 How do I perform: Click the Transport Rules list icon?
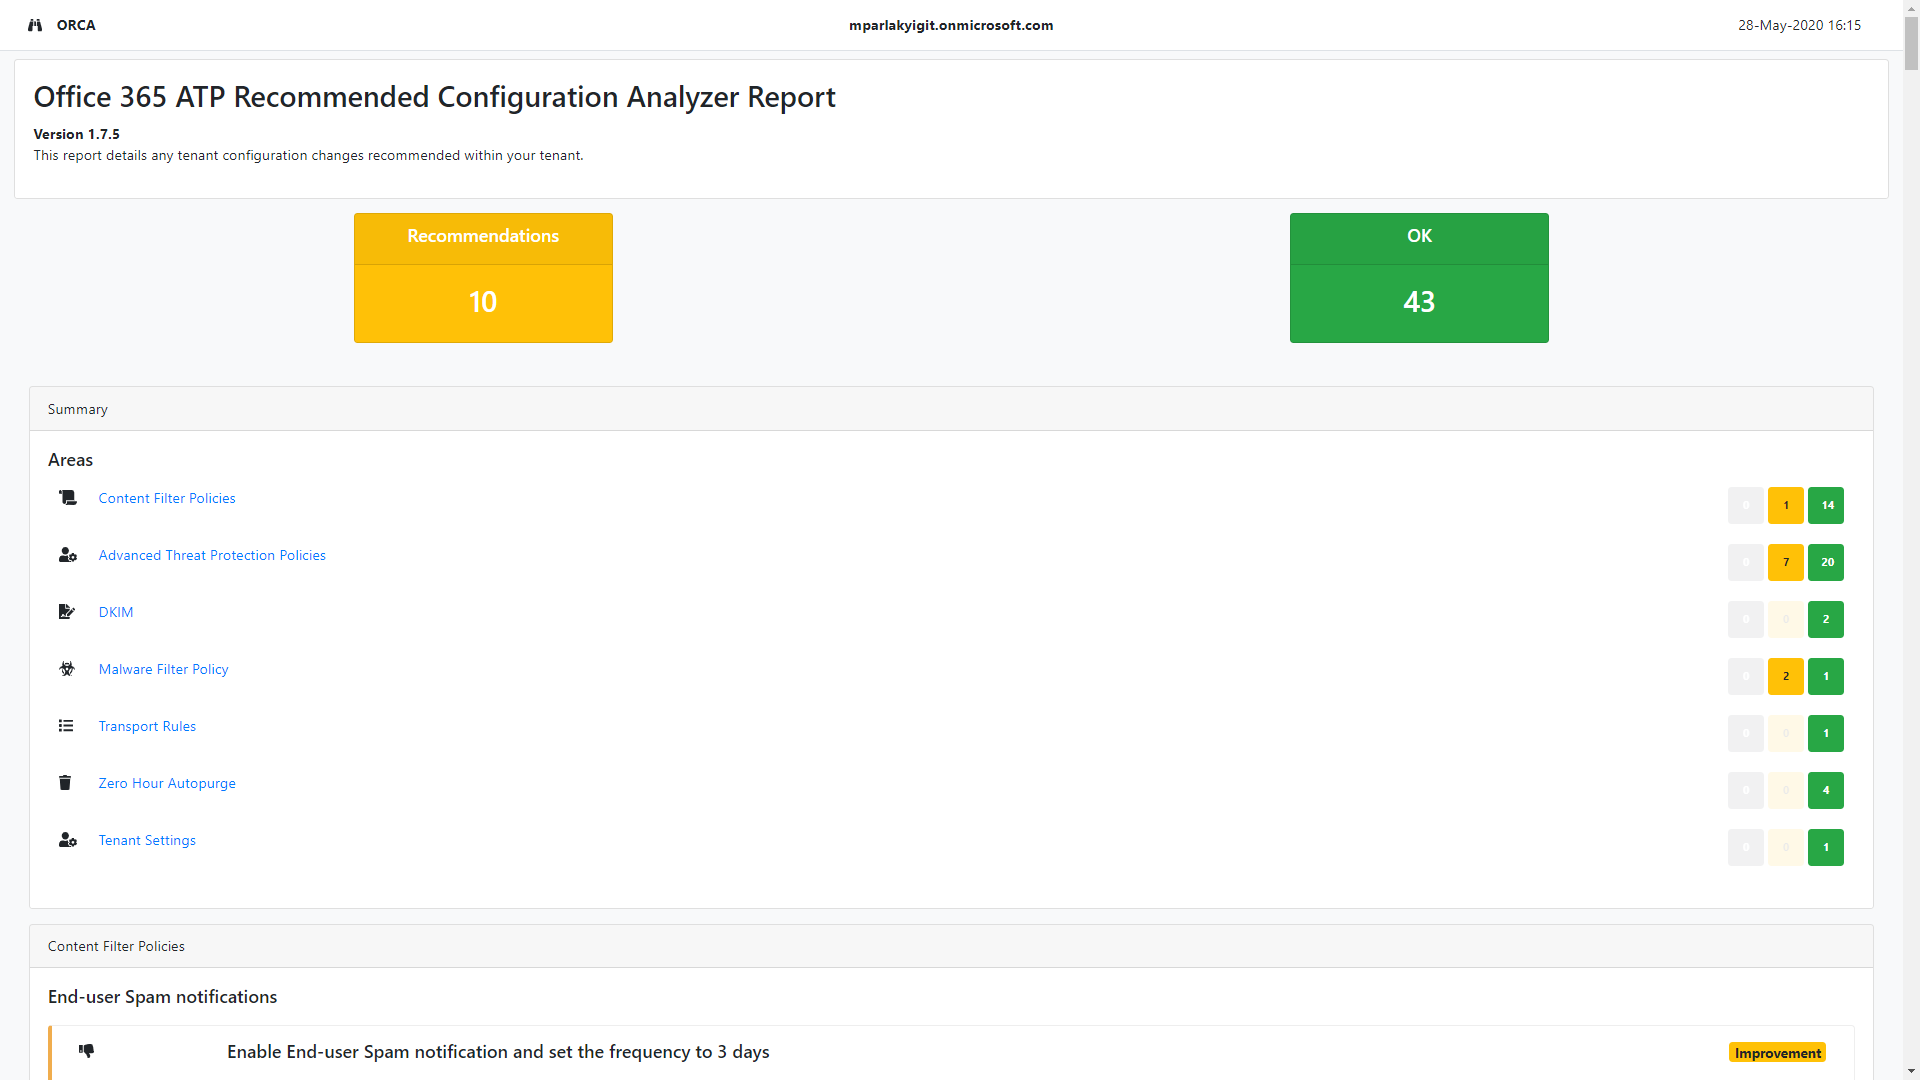click(66, 725)
